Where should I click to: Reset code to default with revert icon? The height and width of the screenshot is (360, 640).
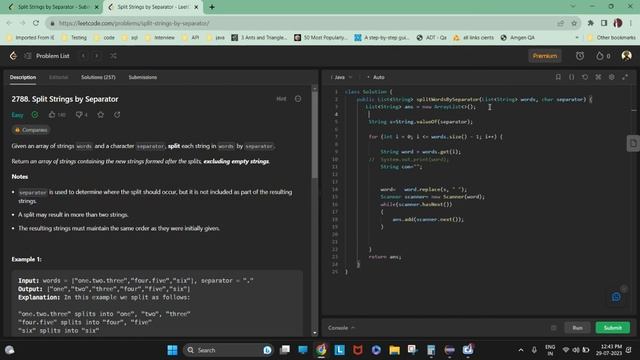(x=585, y=77)
